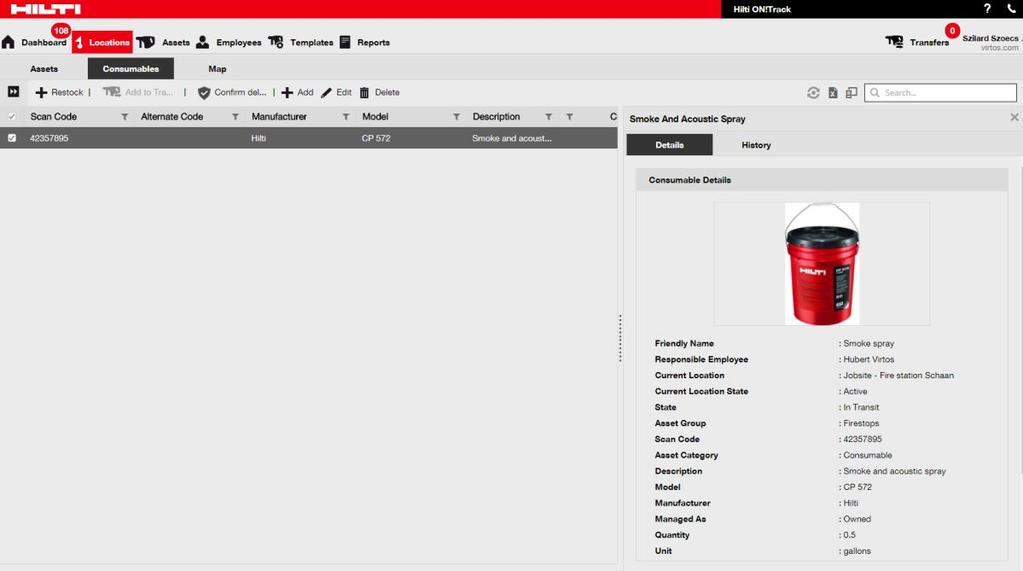This screenshot has height=571, width=1023.
Task: Click the phone contact icon
Action: click(x=1011, y=8)
